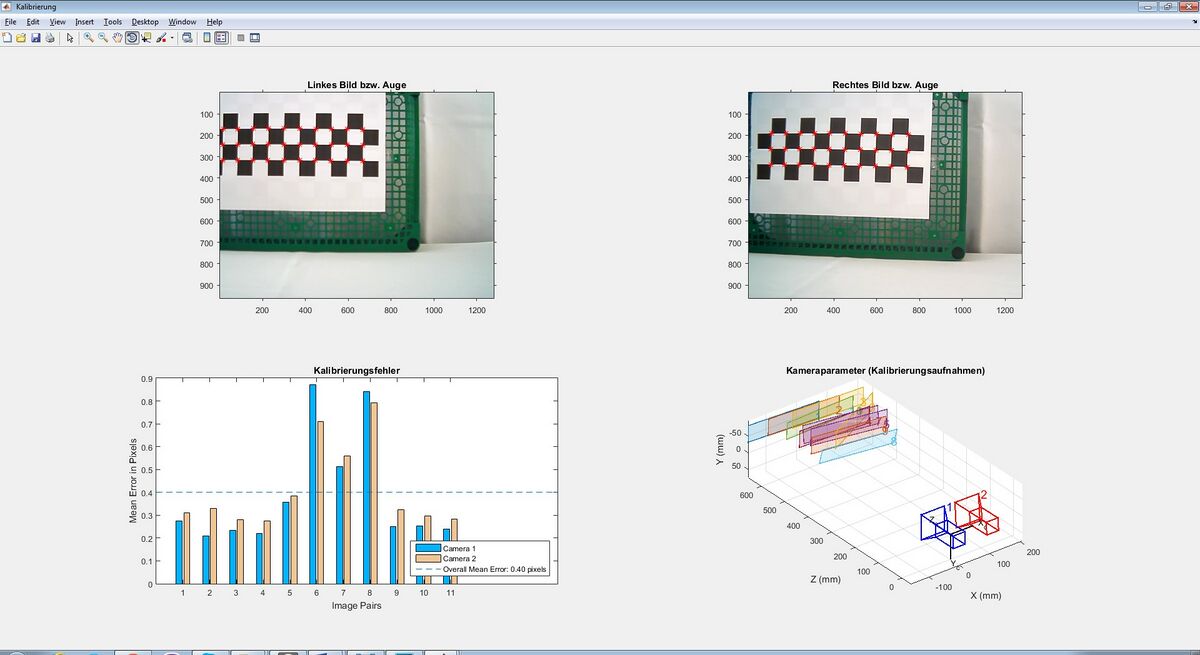Toggle the Rotate 3D tool off
This screenshot has width=1200, height=655.
pyautogui.click(x=131, y=38)
